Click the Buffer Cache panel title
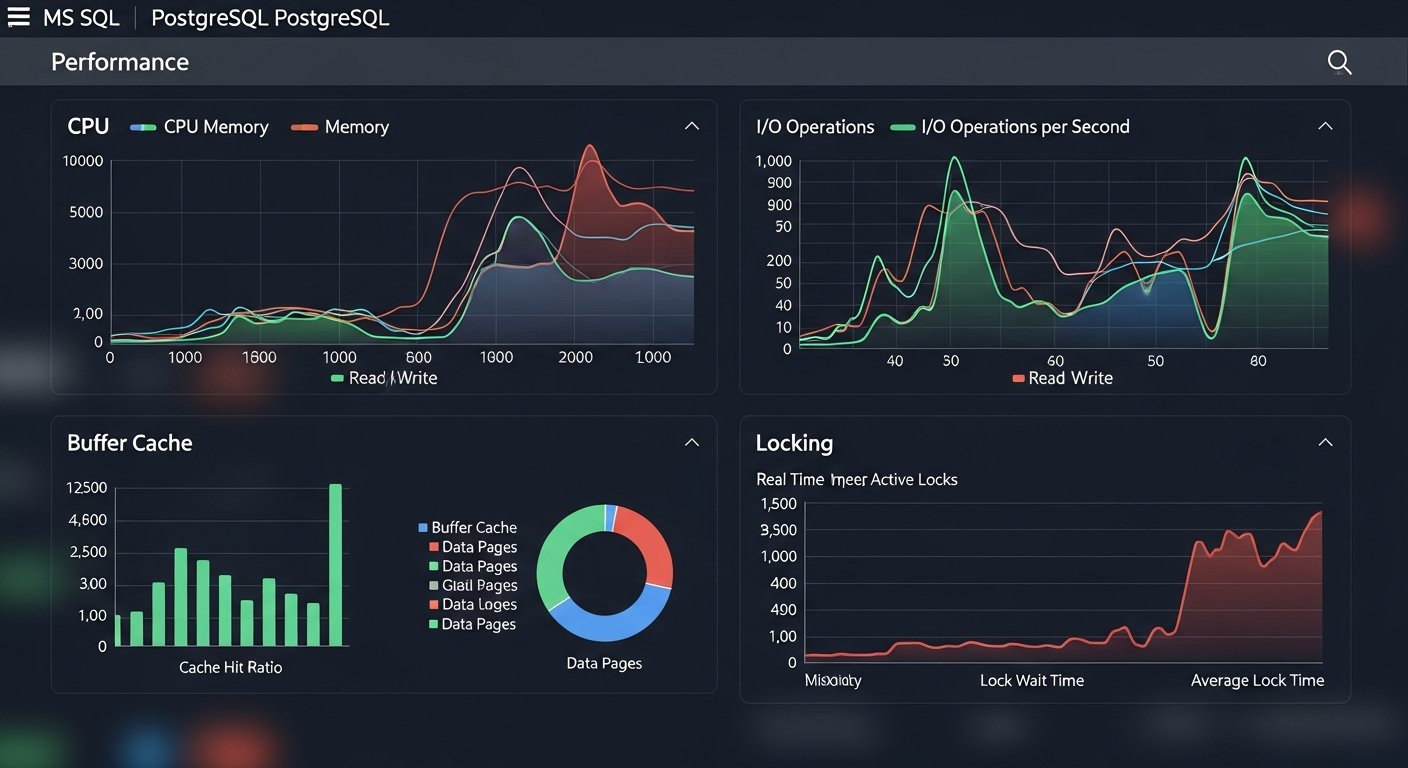Viewport: 1408px width, 768px height. pos(130,443)
